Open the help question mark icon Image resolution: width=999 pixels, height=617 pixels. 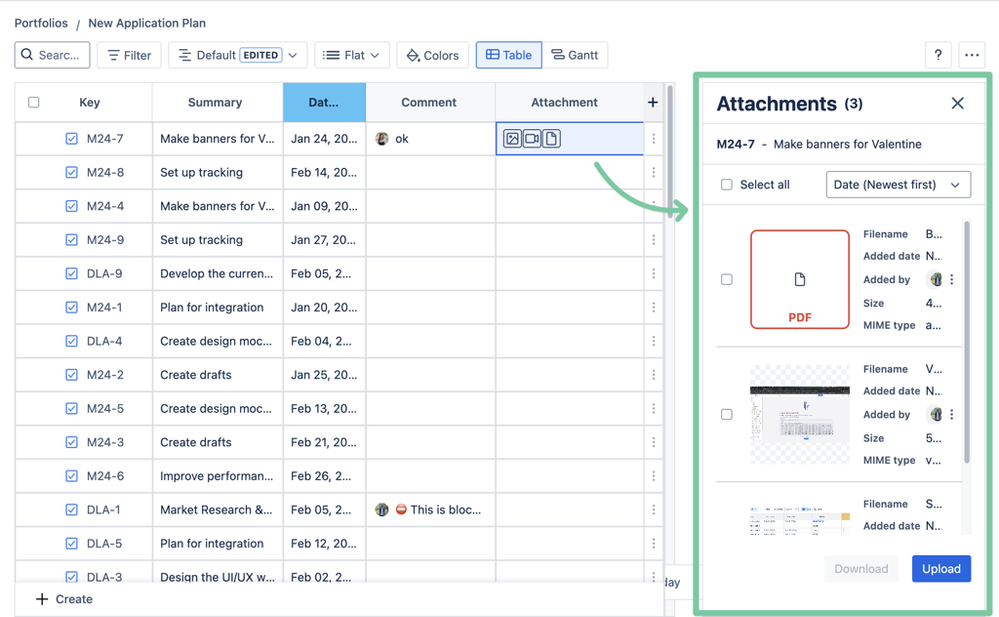point(937,55)
